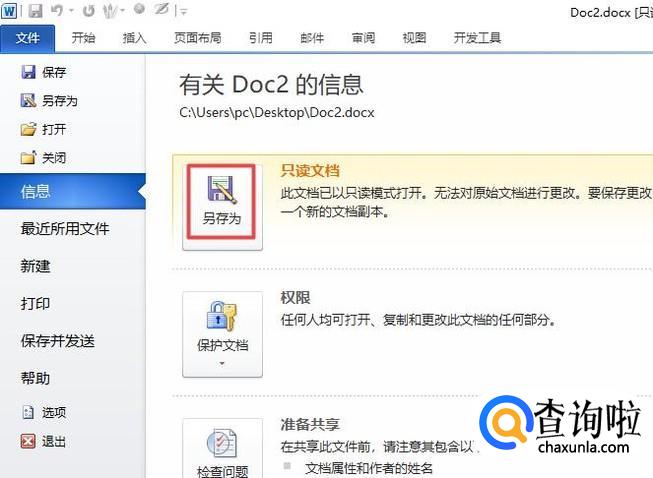Switch to the 视图 ribbon tab
This screenshot has width=653, height=478.
pos(414,38)
